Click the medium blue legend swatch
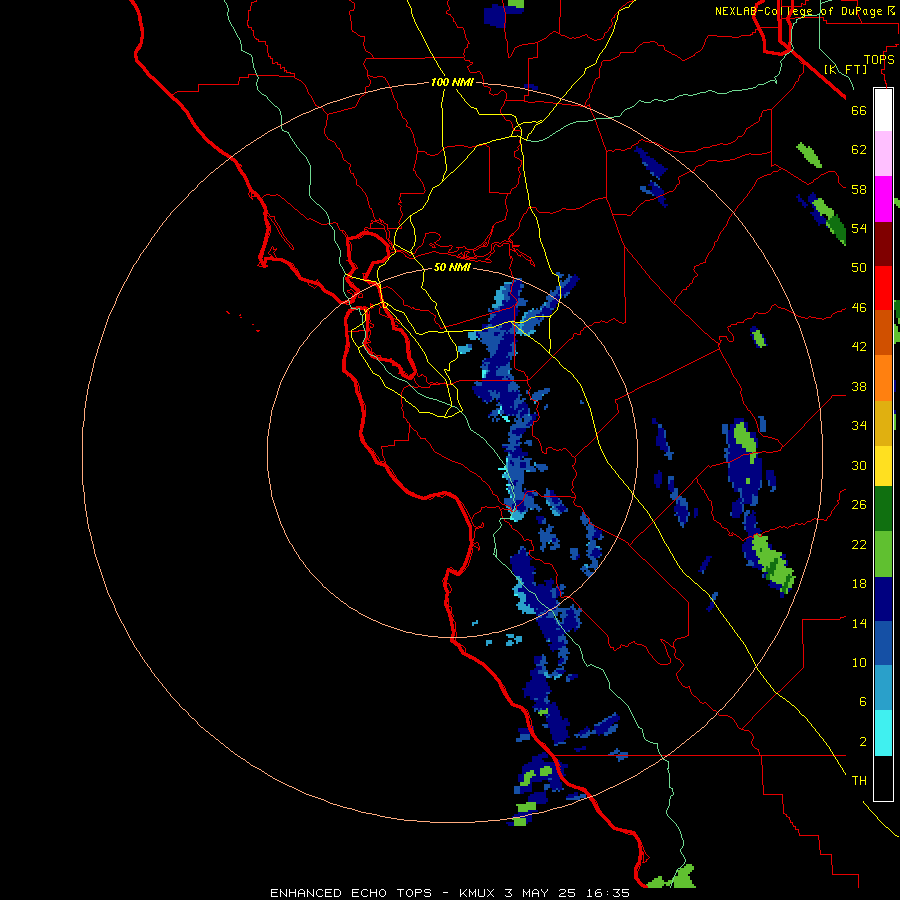 (x=883, y=643)
